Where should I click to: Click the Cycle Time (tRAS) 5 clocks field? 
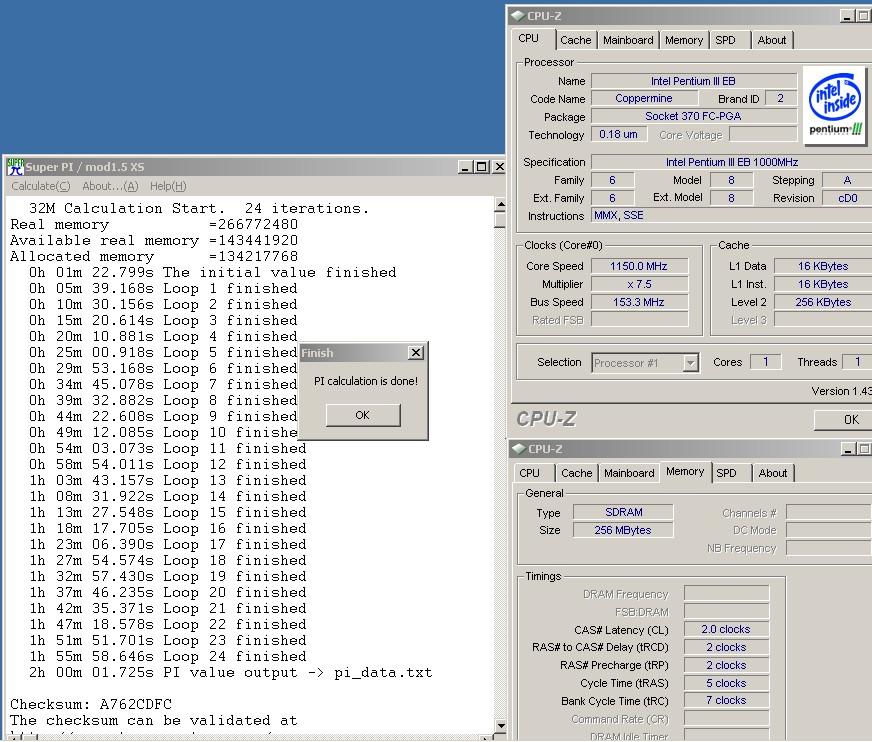click(x=726, y=683)
